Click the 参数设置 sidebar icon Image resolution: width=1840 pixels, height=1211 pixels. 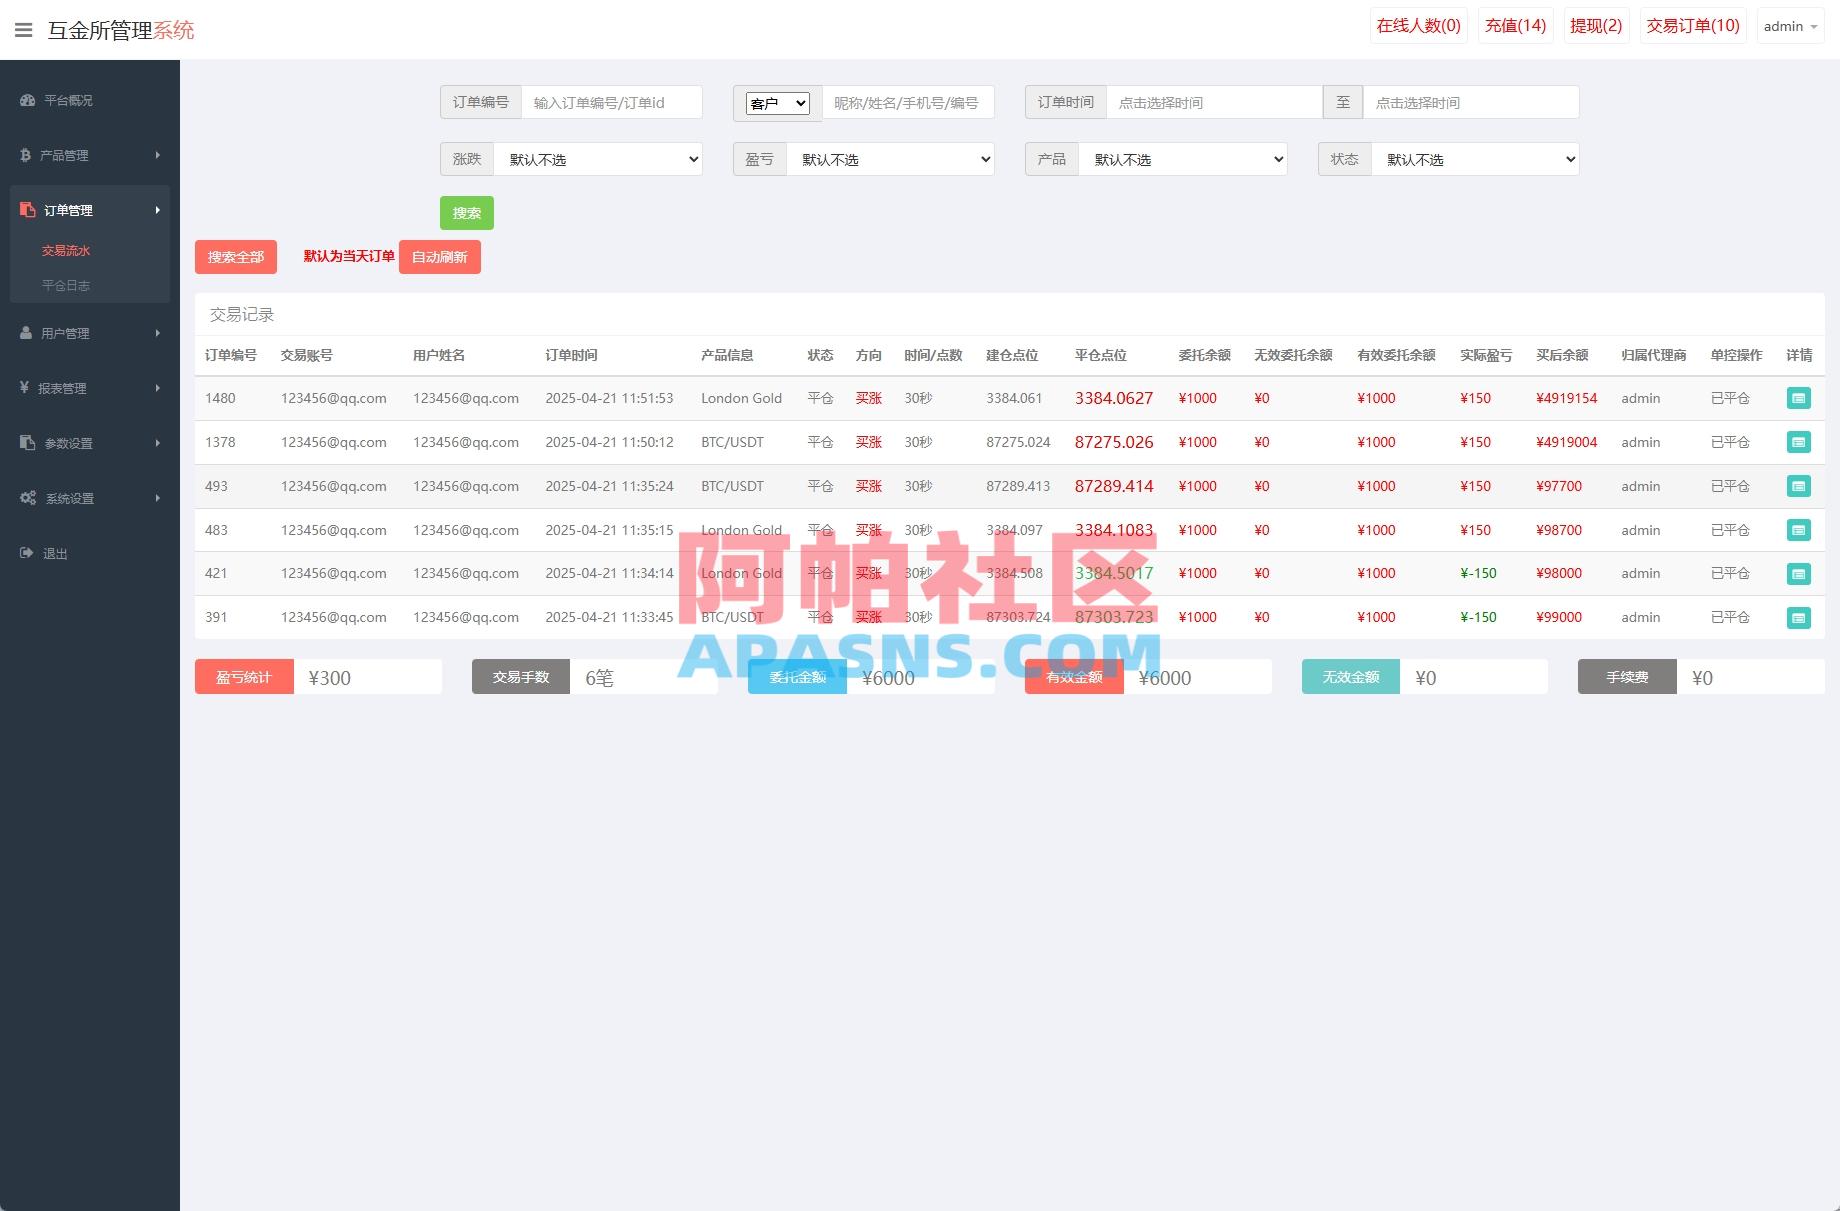click(25, 443)
